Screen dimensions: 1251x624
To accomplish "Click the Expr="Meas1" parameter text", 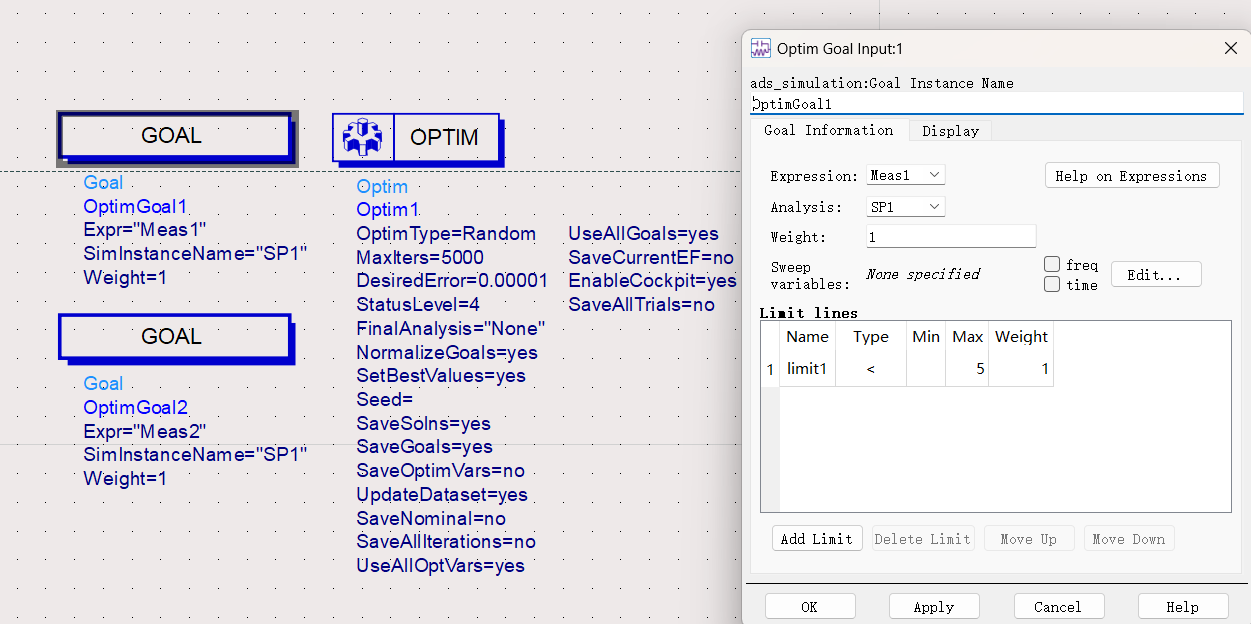I will coord(145,230).
